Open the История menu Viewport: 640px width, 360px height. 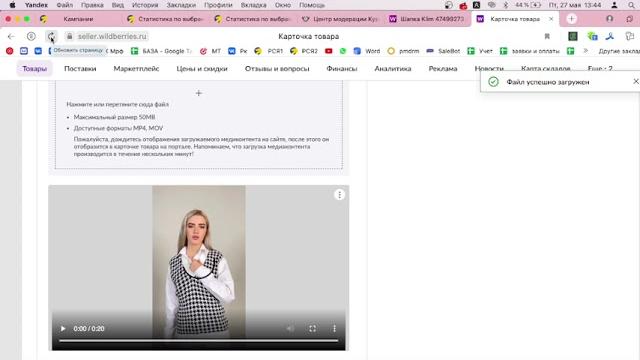tap(145, 5)
